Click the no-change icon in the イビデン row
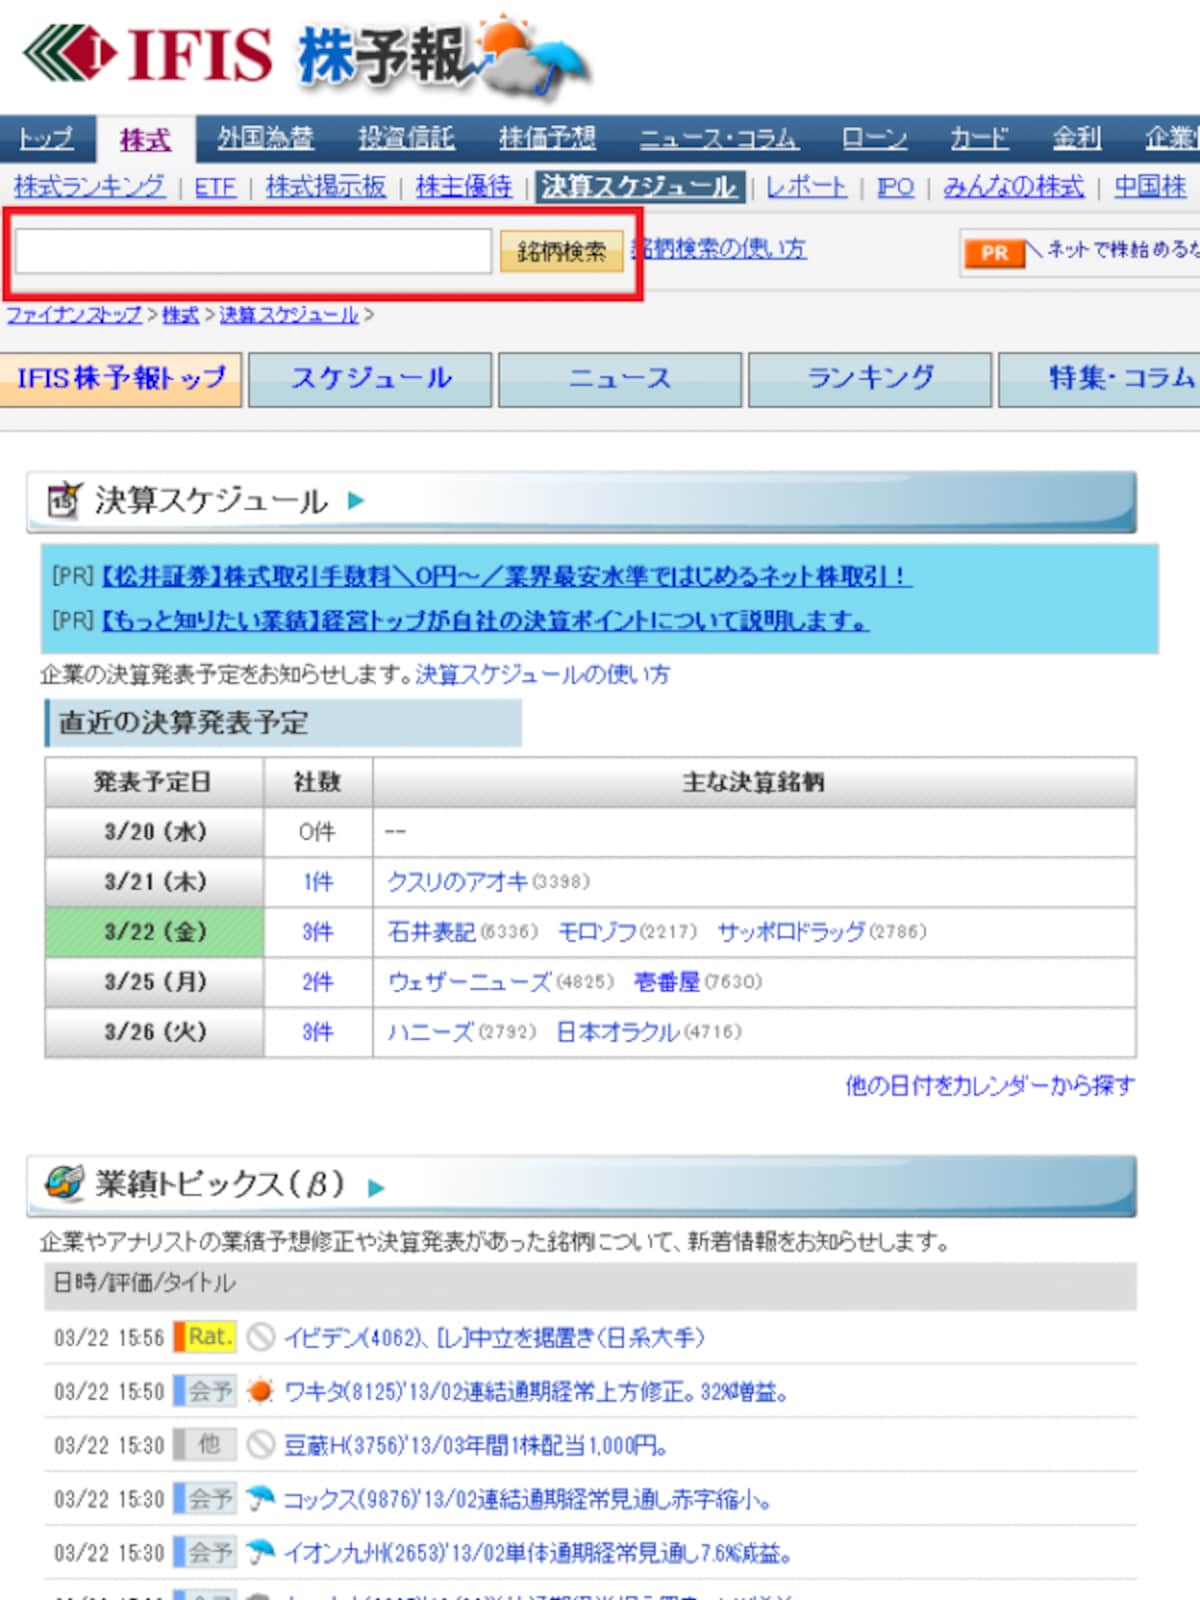 pos(260,1337)
